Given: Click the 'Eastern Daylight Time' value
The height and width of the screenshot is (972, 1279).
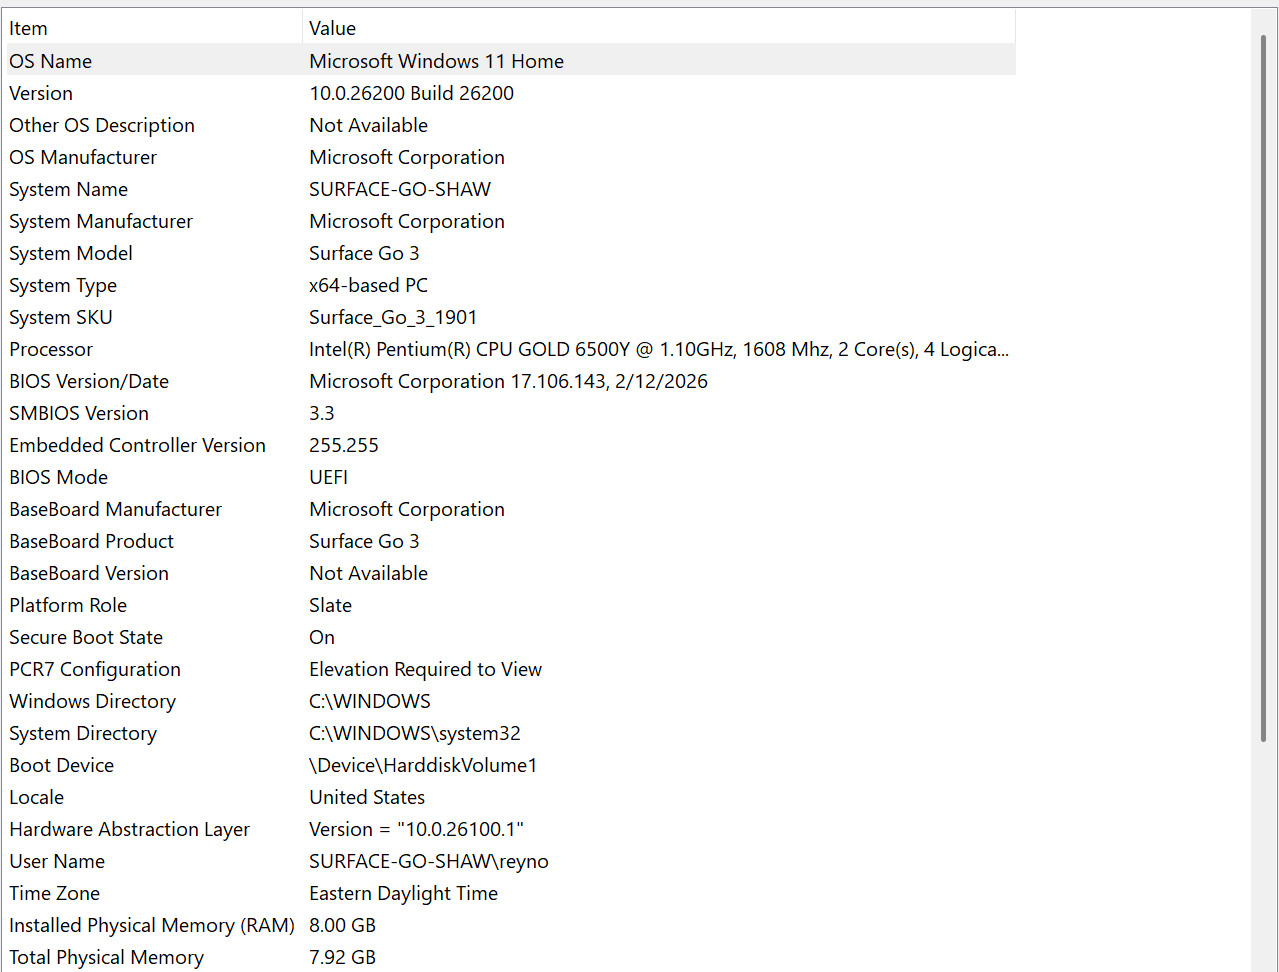Looking at the screenshot, I should (403, 893).
